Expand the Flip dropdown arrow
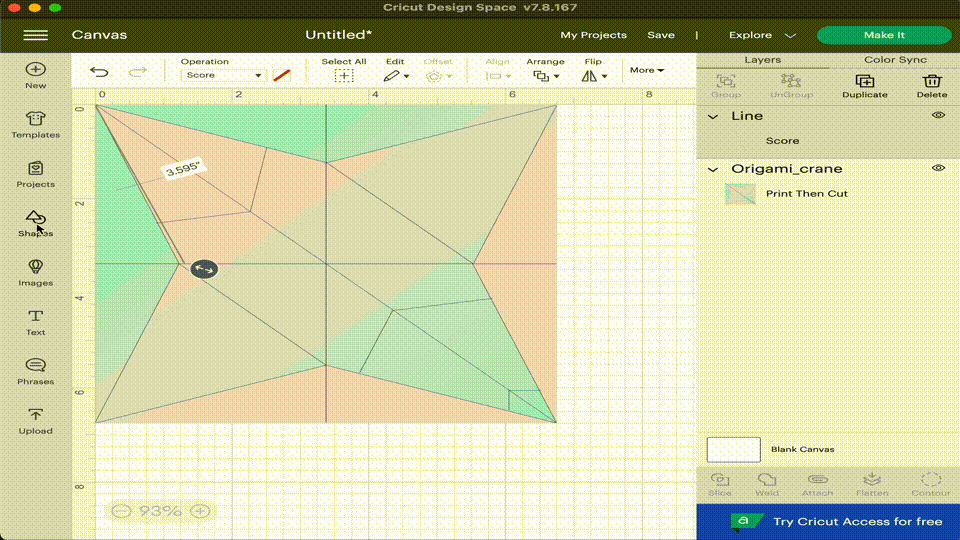The width and height of the screenshot is (960, 540). tap(604, 77)
